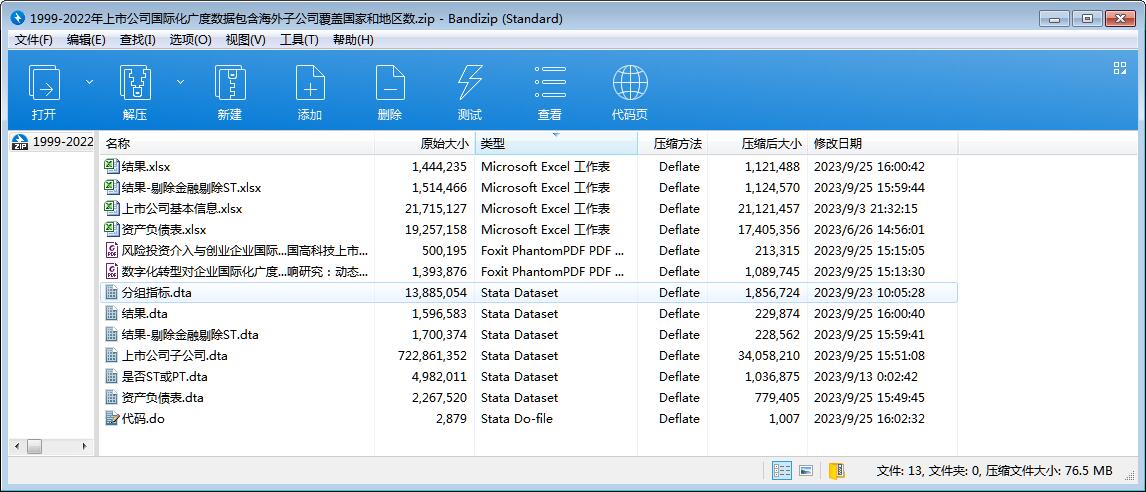Sort by 修改日期 column header
The width and height of the screenshot is (1146, 492).
pyautogui.click(x=882, y=144)
